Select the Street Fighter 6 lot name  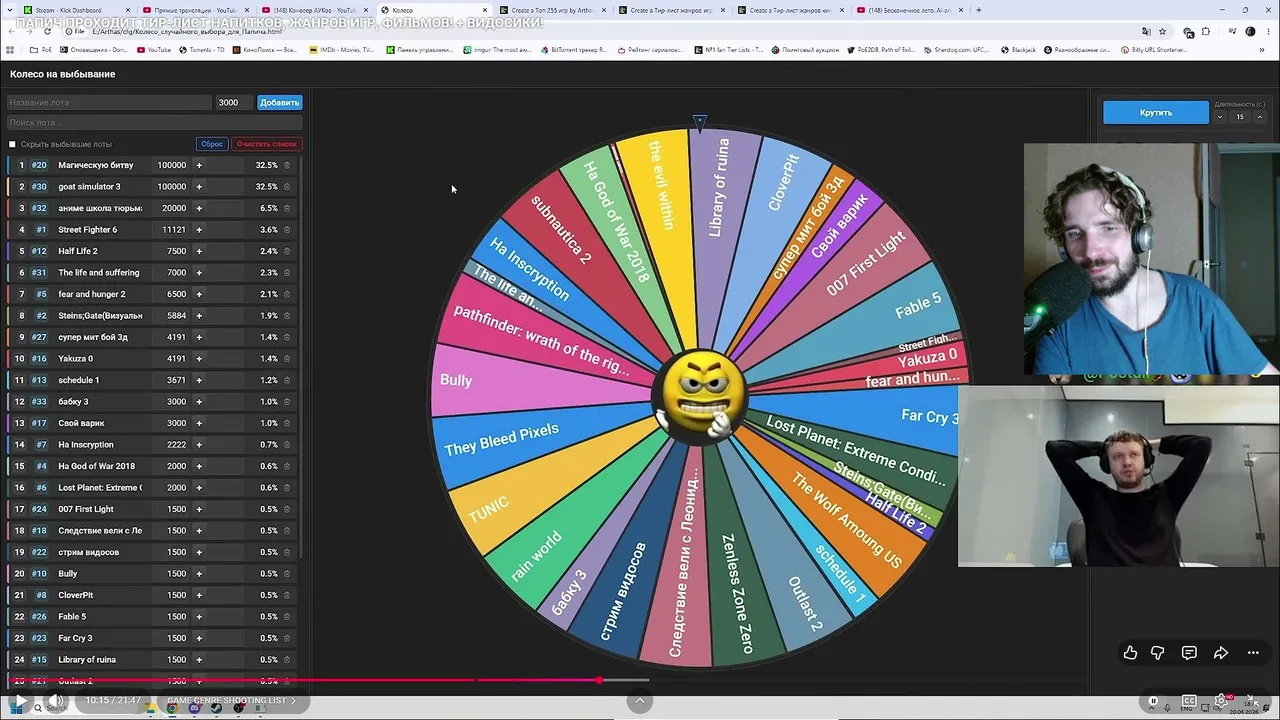pos(87,230)
